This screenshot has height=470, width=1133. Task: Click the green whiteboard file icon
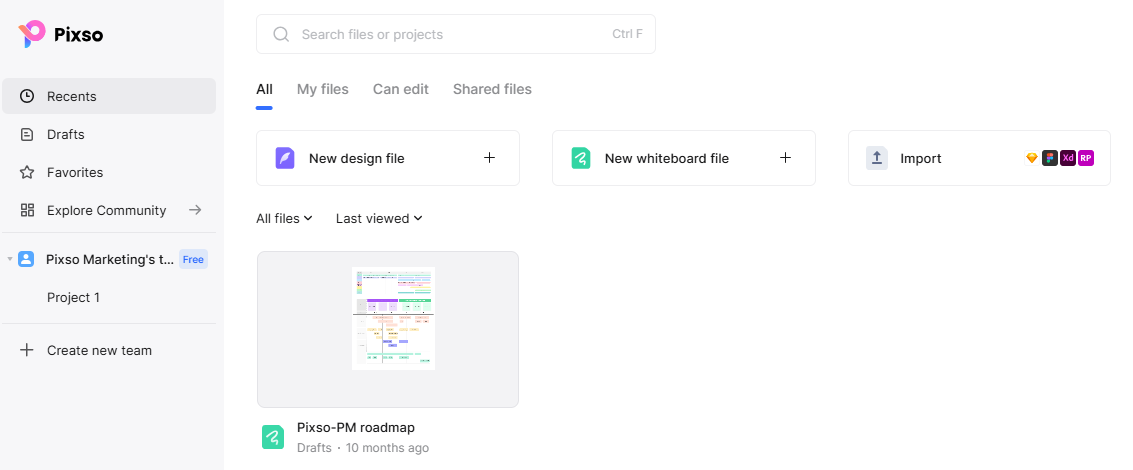[581, 158]
